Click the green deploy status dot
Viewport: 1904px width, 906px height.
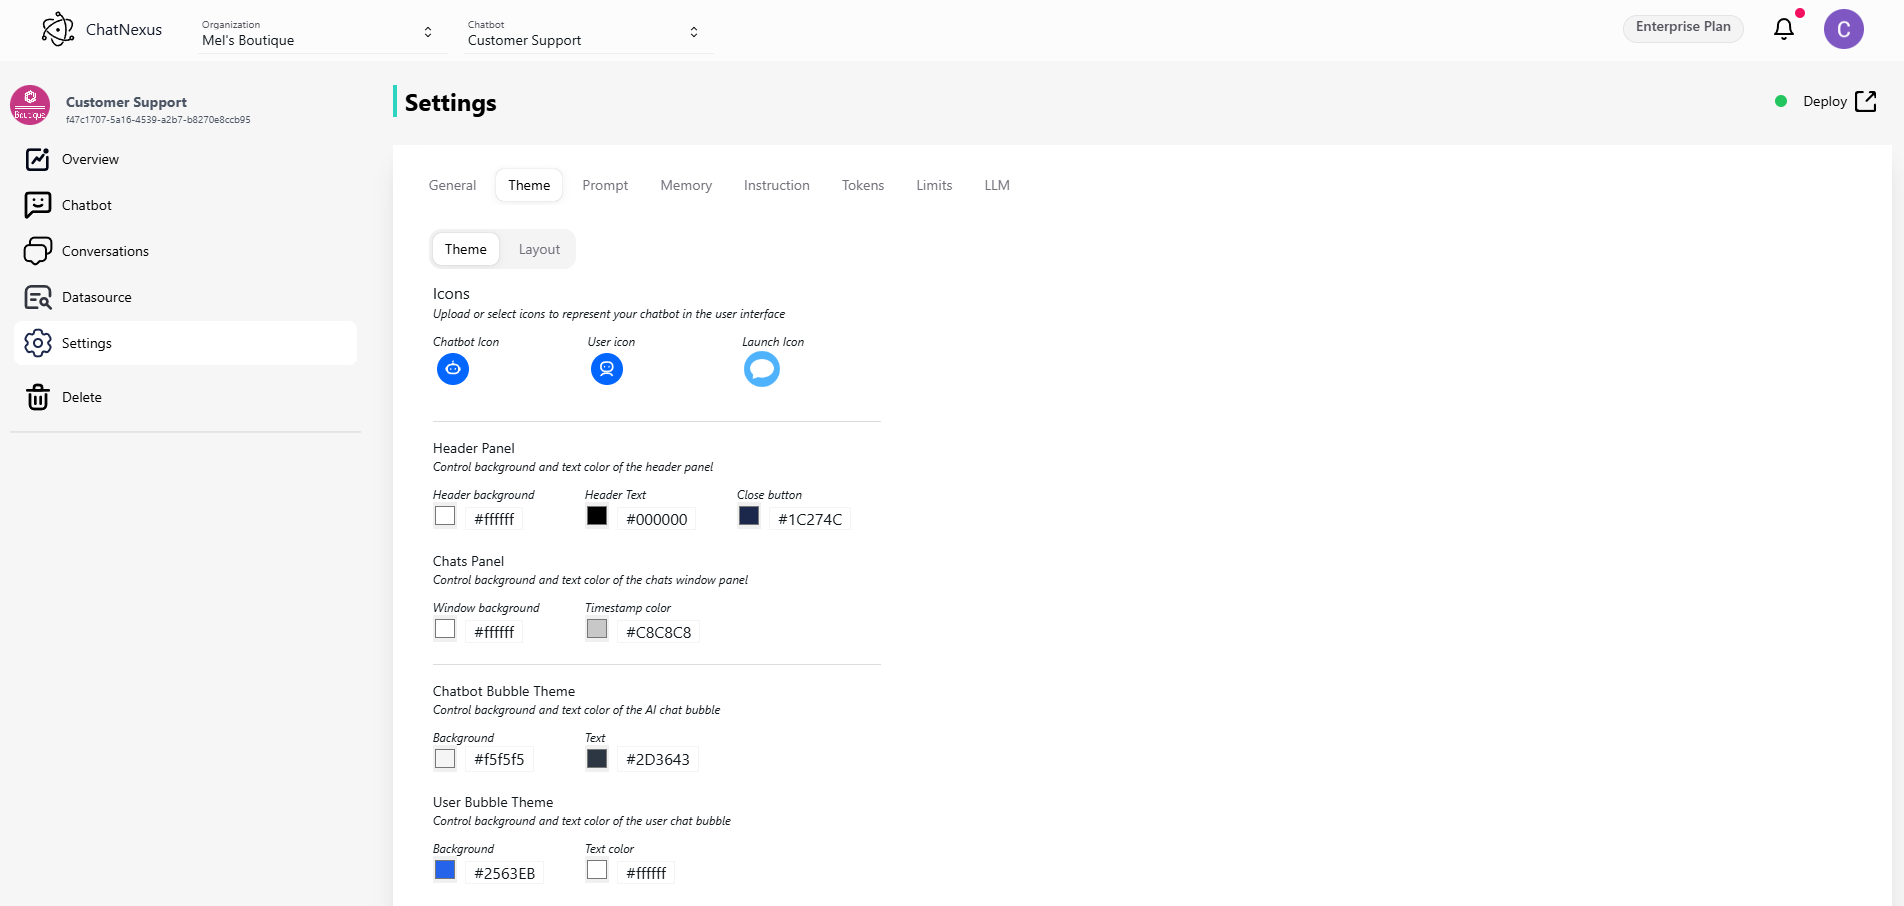coord(1781,101)
